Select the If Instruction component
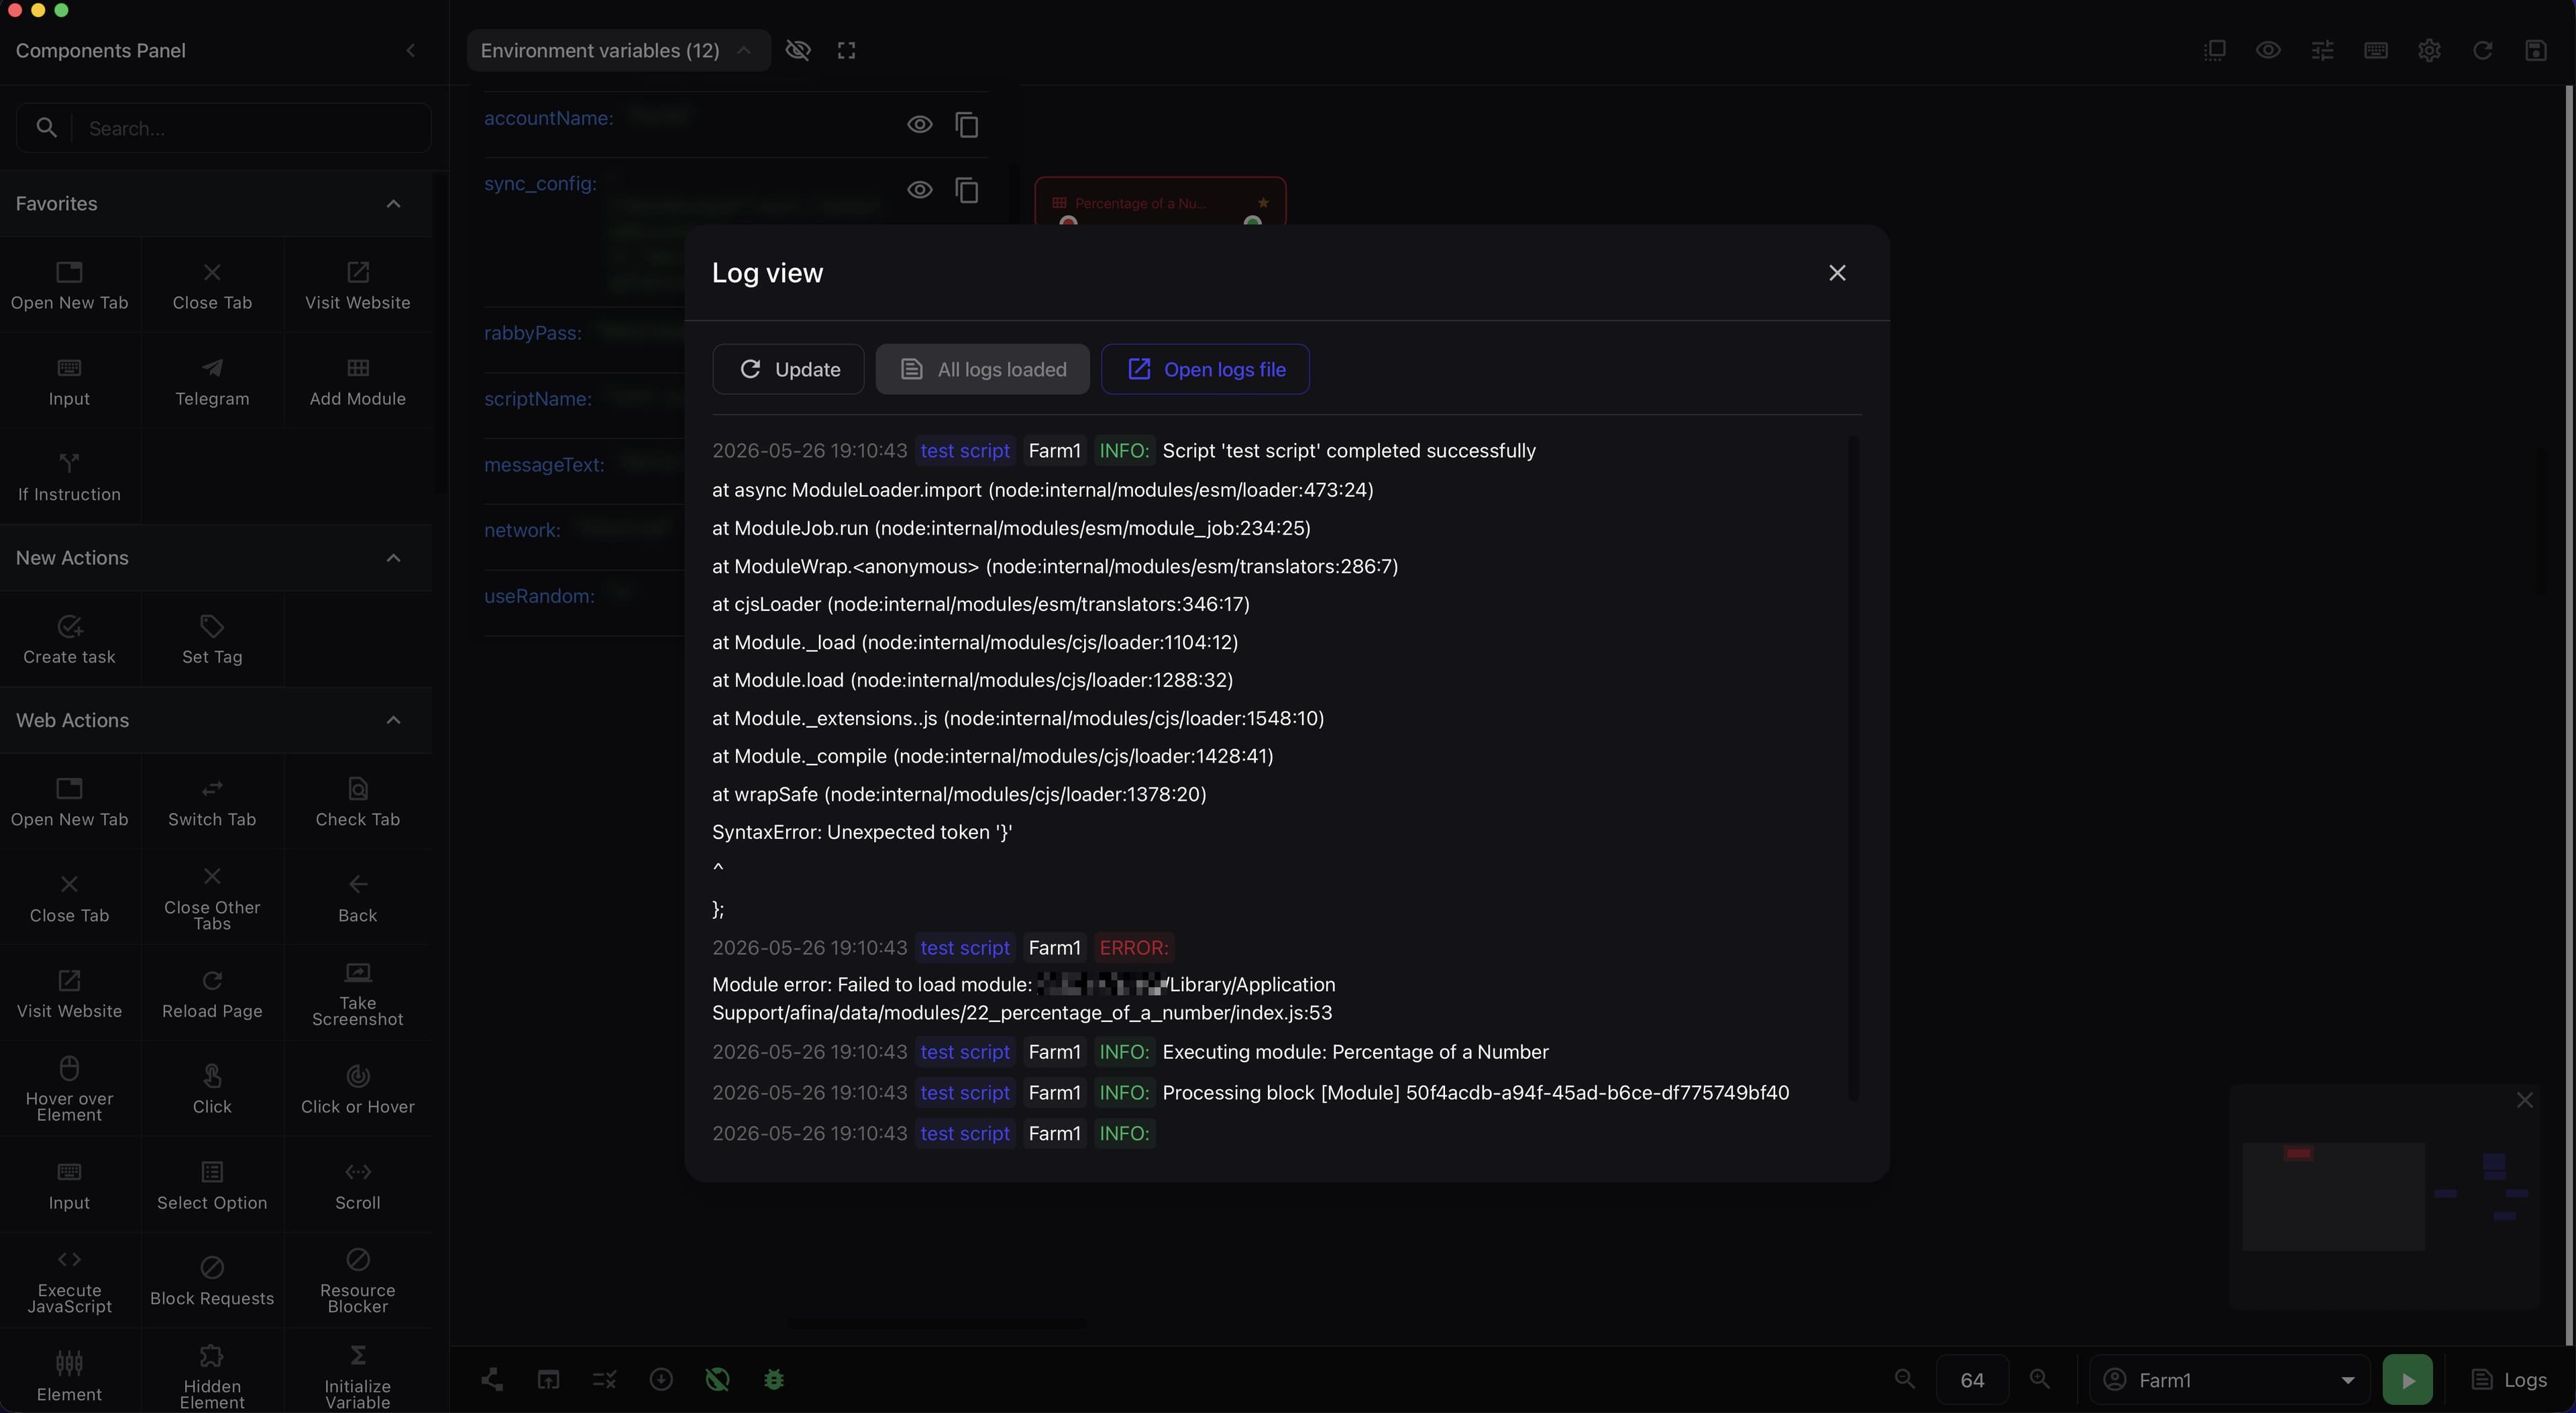 pyautogui.click(x=69, y=478)
